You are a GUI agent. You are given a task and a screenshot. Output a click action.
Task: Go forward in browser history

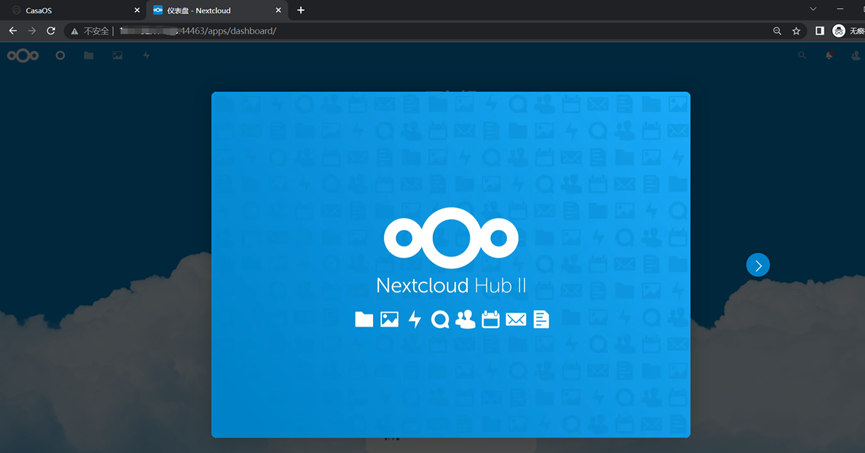click(x=32, y=31)
